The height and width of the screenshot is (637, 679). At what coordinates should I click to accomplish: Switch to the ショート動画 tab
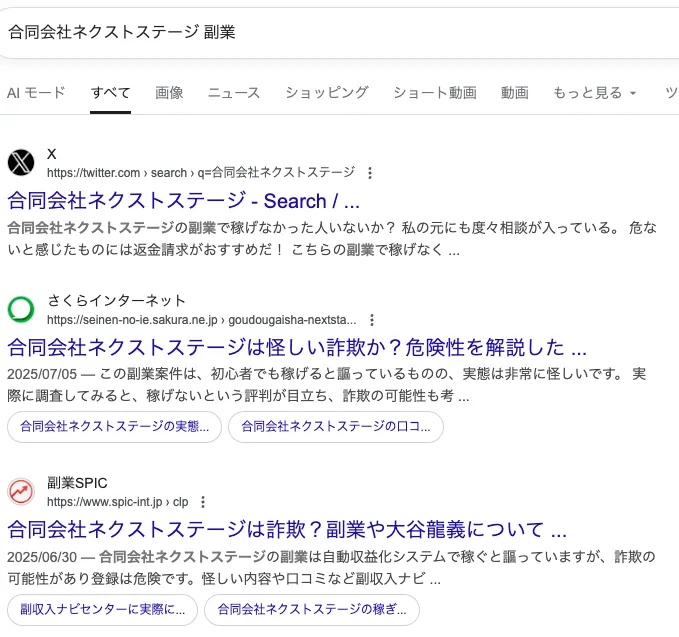tap(435, 93)
